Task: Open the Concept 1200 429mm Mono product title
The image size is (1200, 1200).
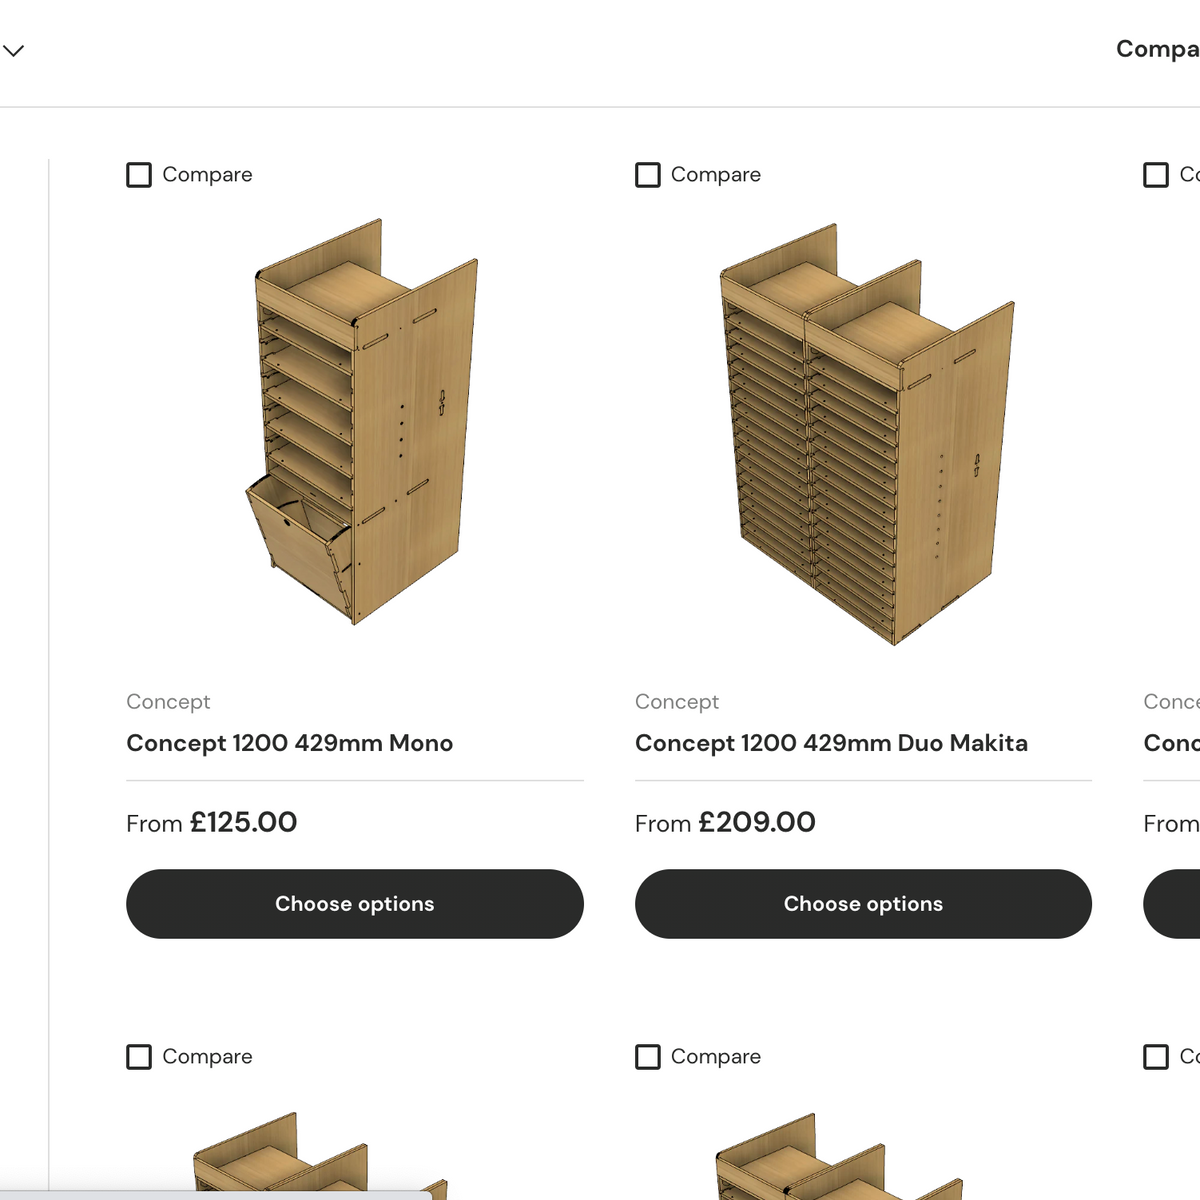Action: 289,743
